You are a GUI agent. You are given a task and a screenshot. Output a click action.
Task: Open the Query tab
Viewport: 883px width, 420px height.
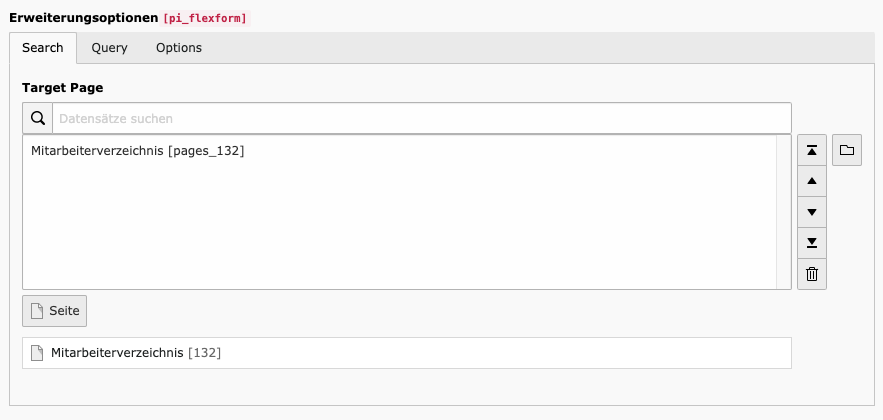(109, 48)
